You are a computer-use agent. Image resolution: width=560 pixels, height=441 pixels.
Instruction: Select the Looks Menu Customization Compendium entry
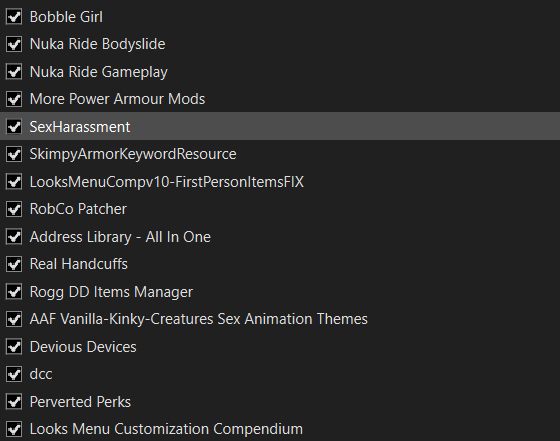click(x=280, y=429)
